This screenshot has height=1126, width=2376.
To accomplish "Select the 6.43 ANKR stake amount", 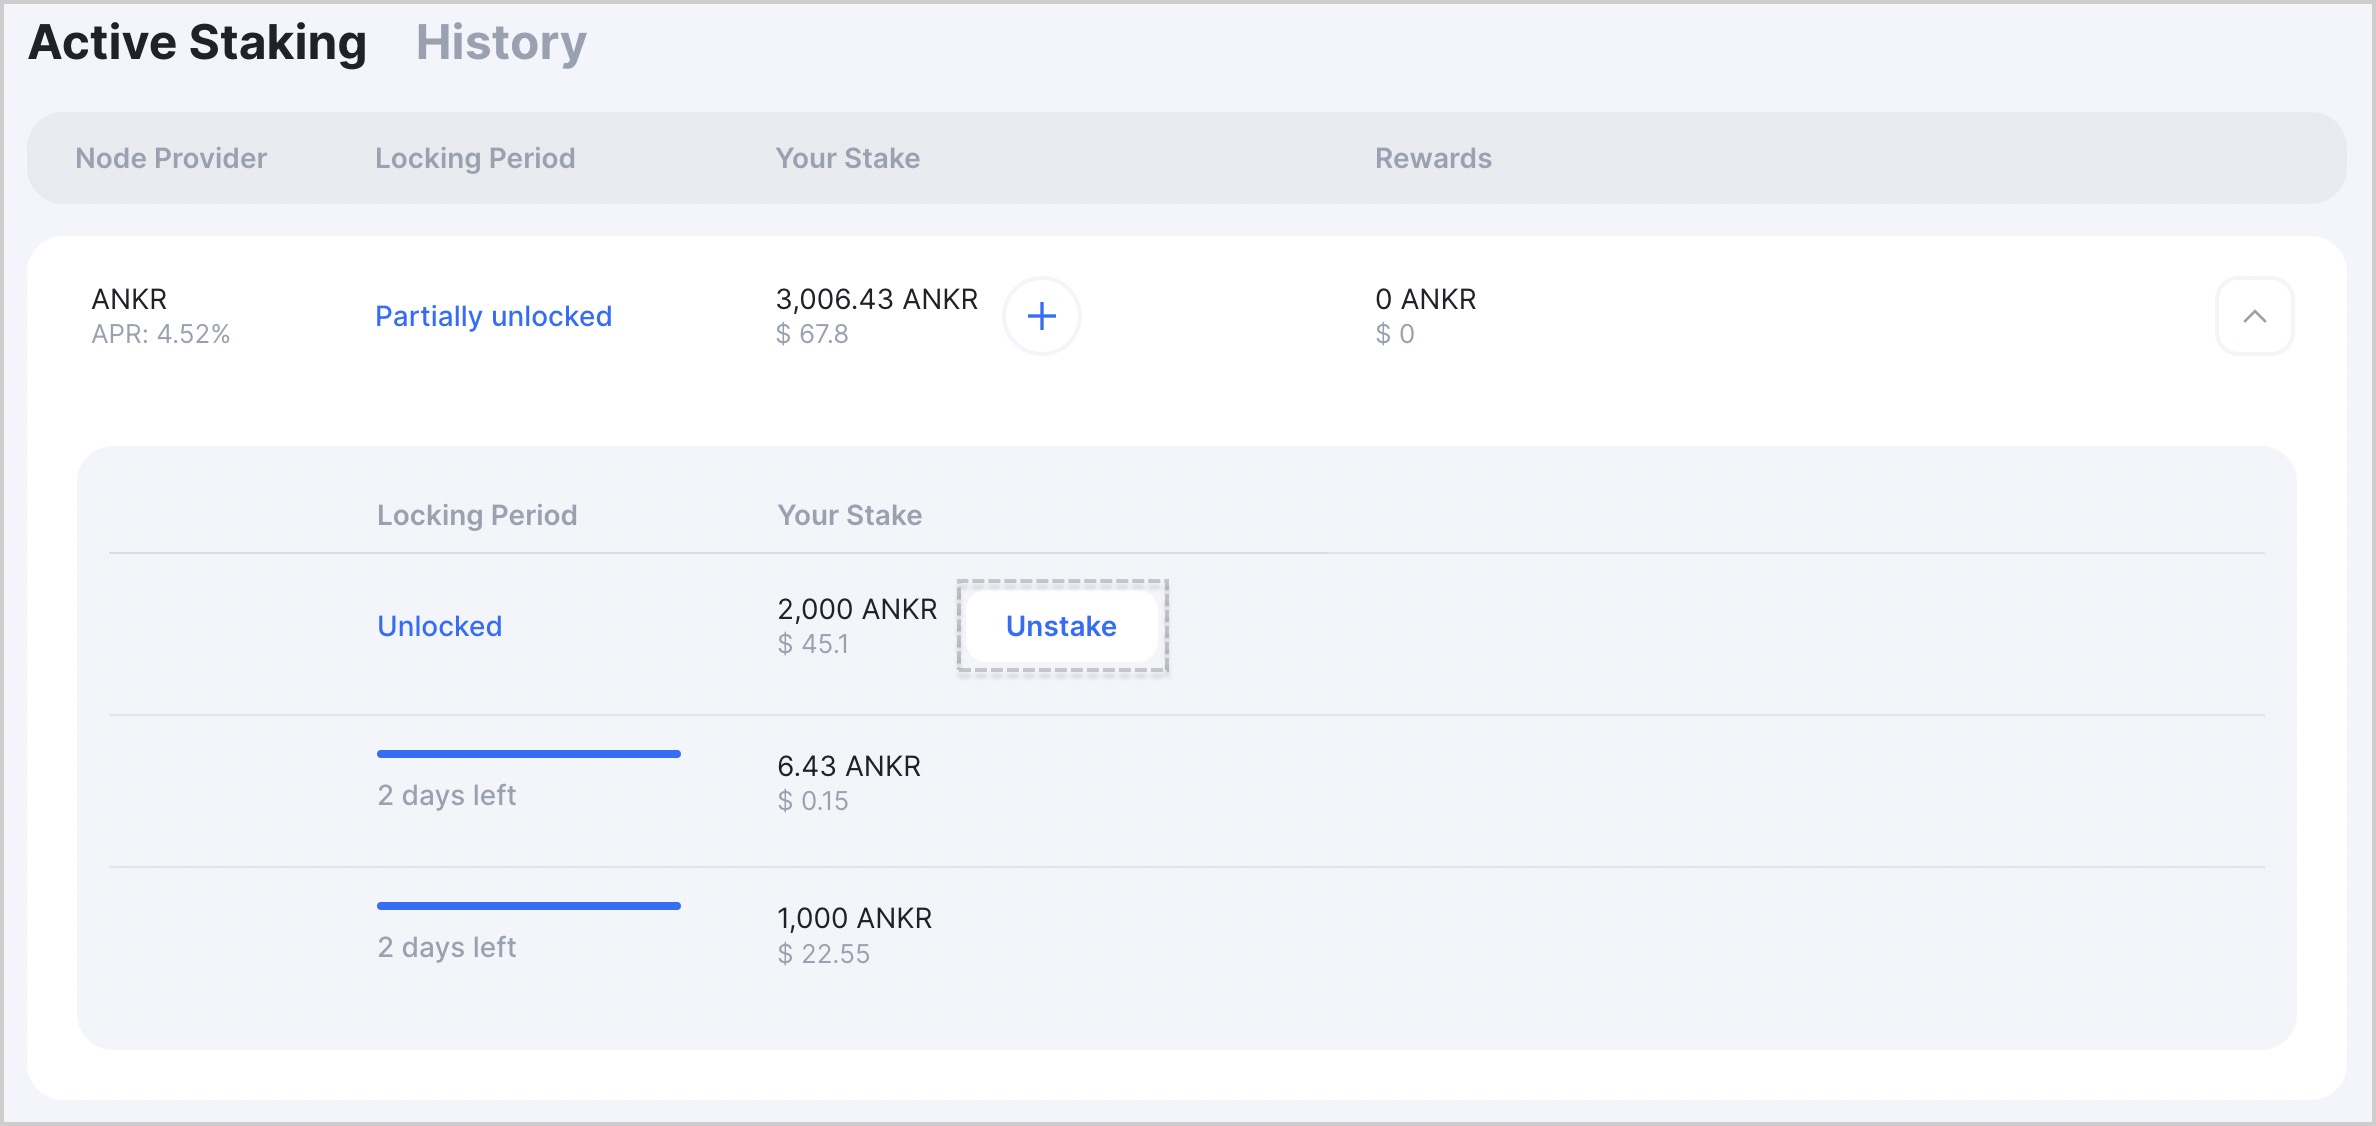I will coord(849,766).
